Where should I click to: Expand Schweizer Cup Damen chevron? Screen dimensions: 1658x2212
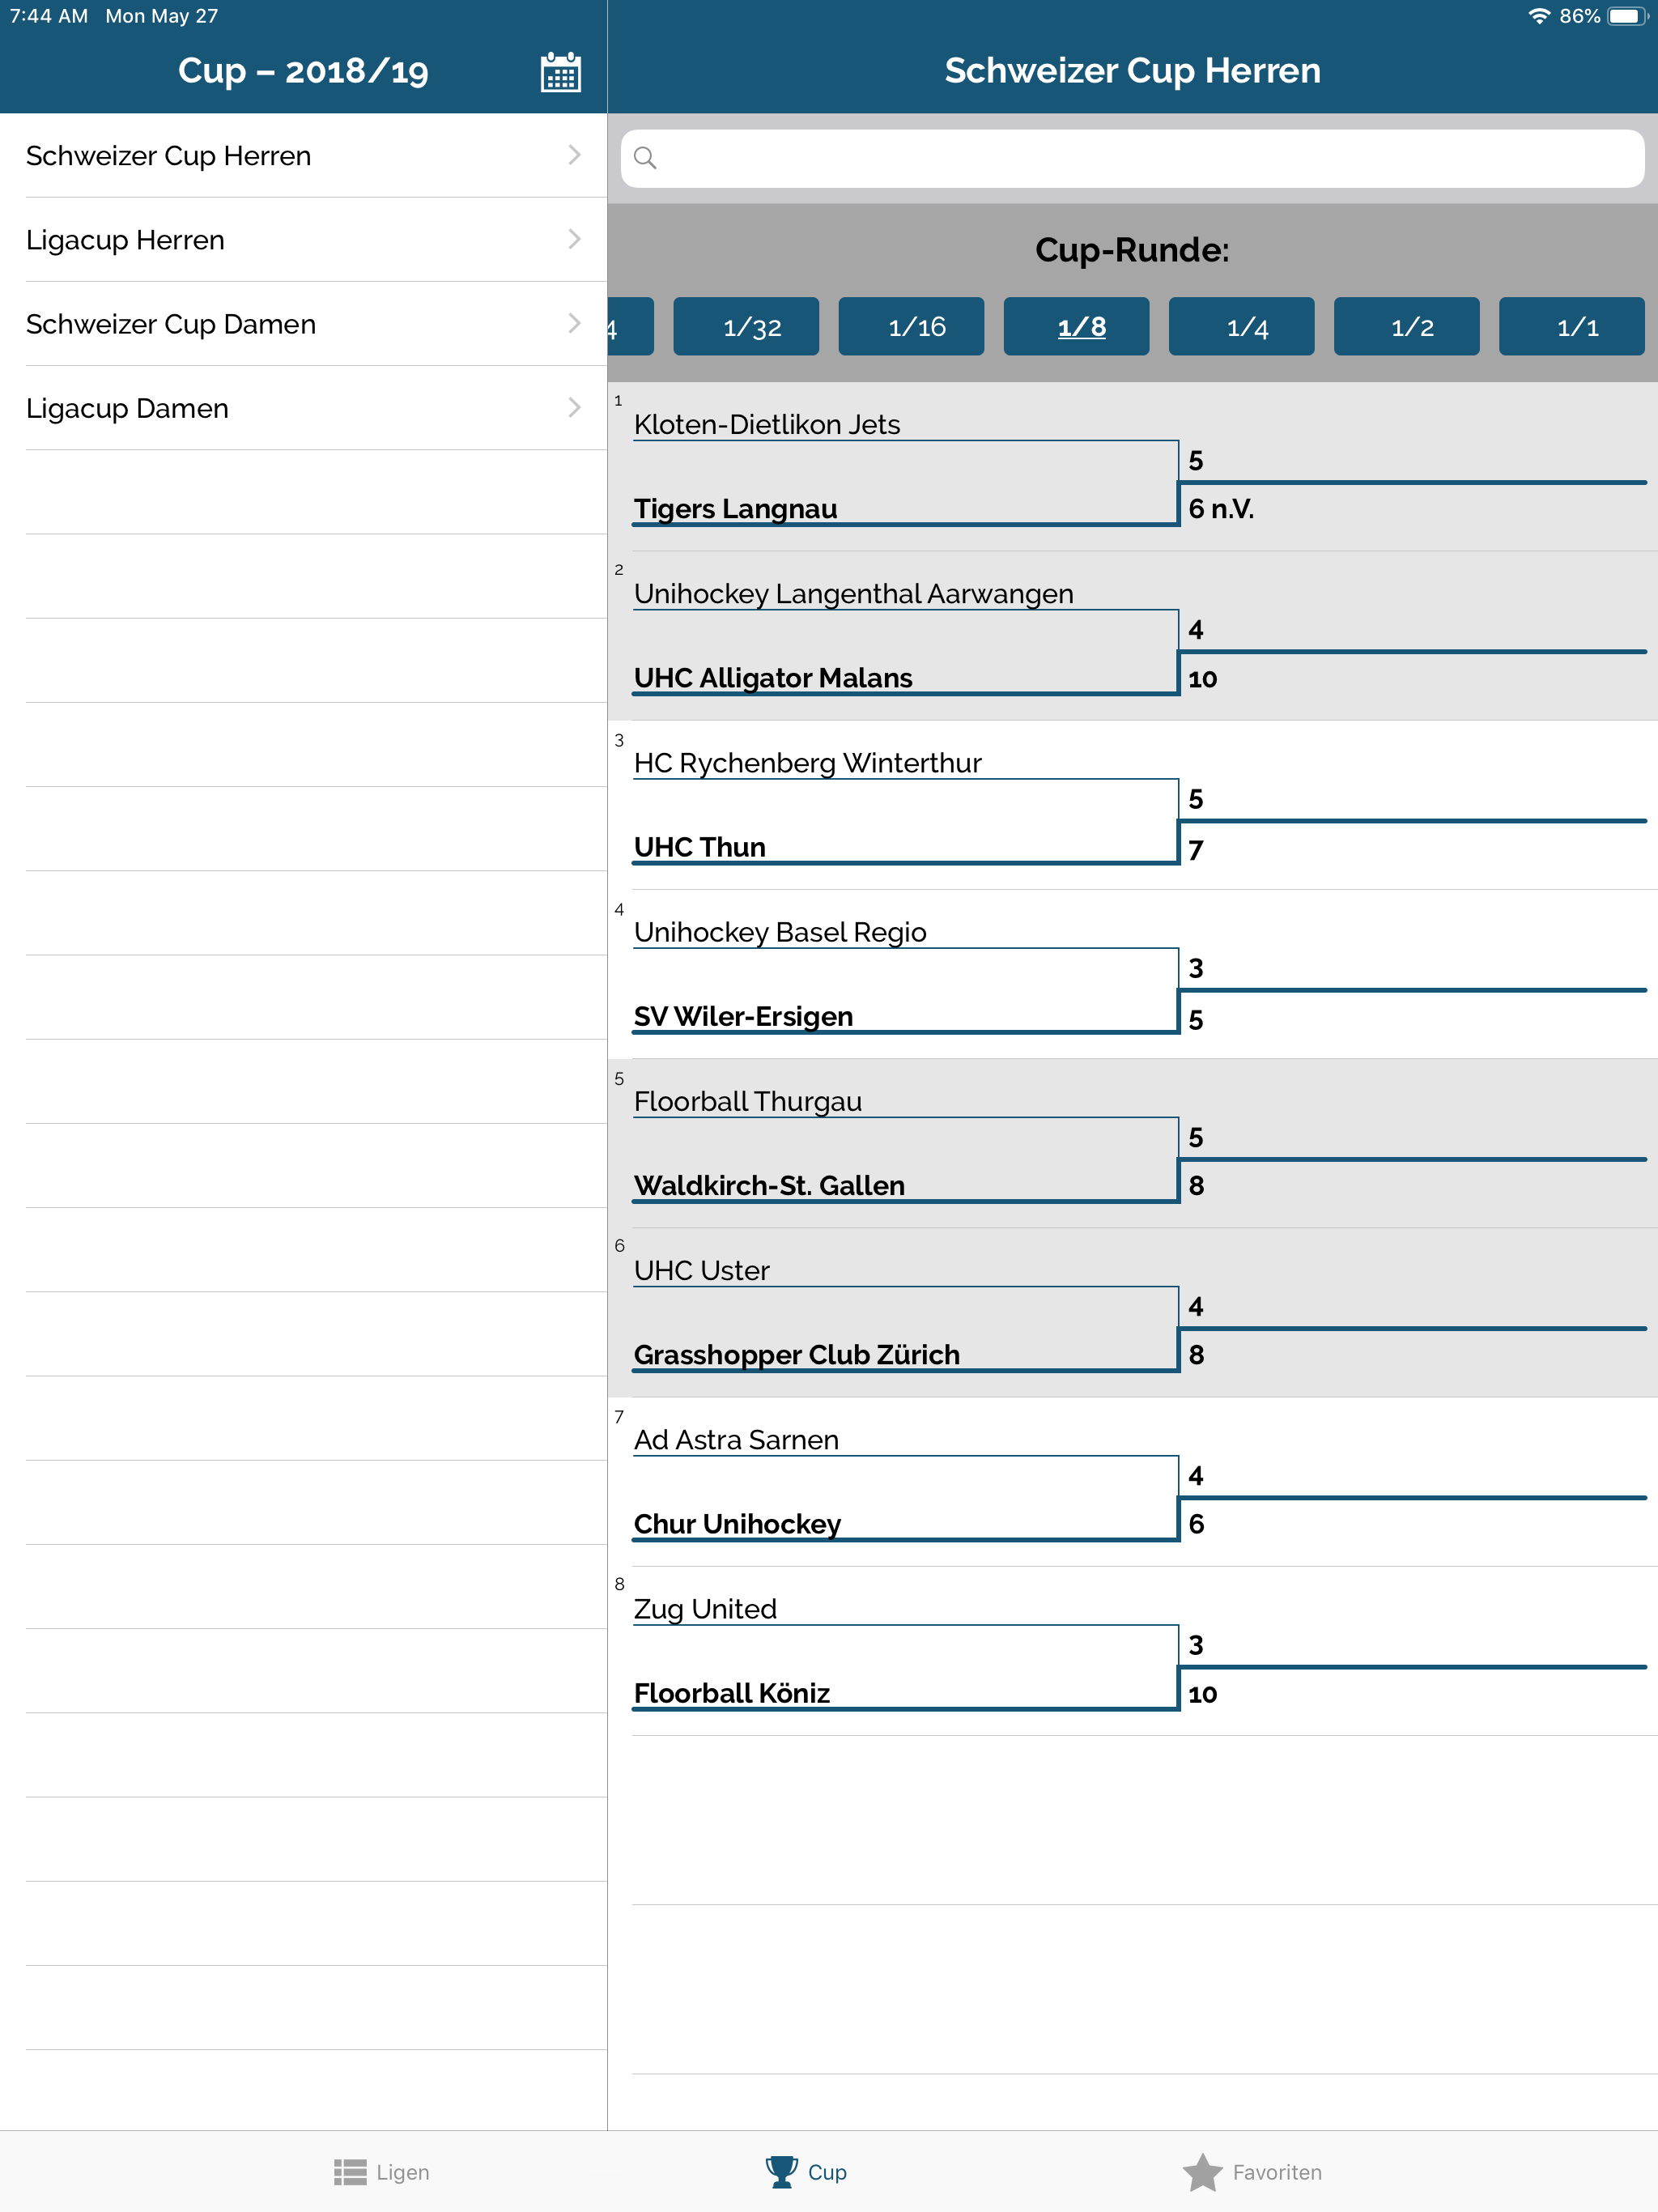(x=574, y=323)
